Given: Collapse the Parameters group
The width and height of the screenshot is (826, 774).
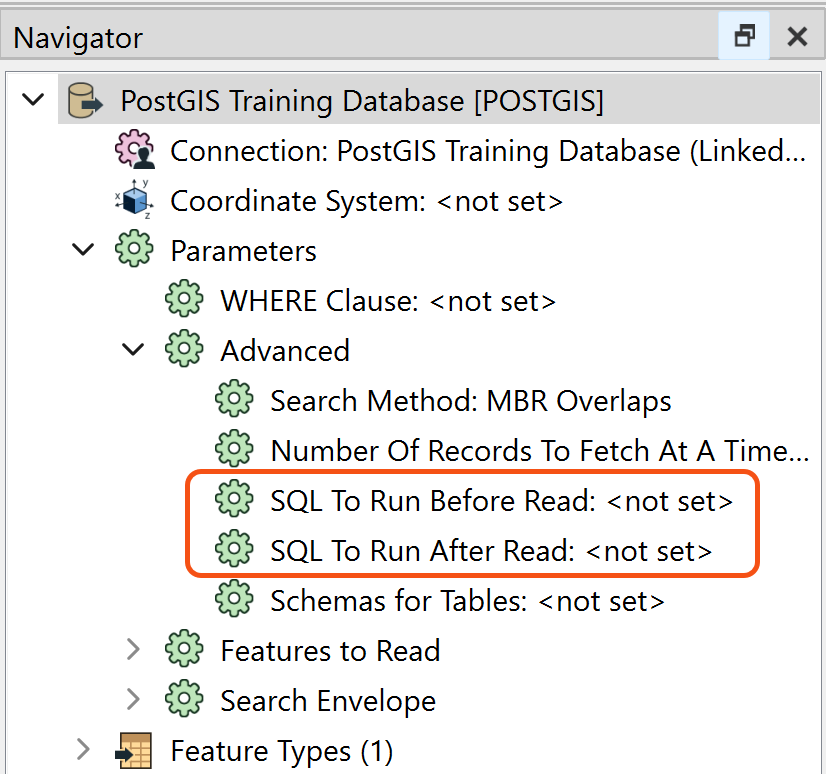Looking at the screenshot, I should point(84,251).
